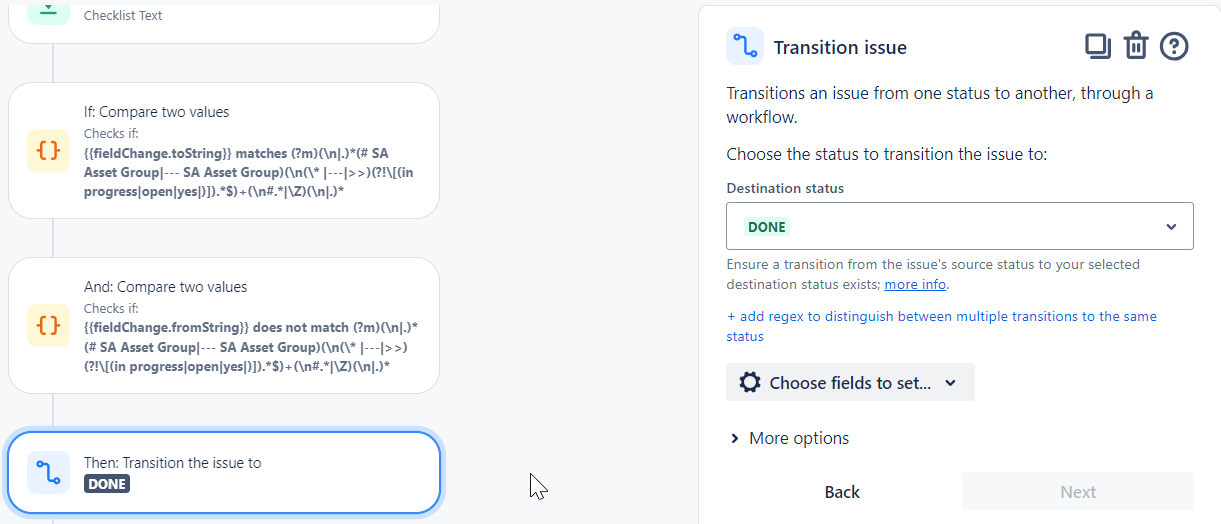
Task: Click the DONE status badge in rule
Action: [x=107, y=484]
